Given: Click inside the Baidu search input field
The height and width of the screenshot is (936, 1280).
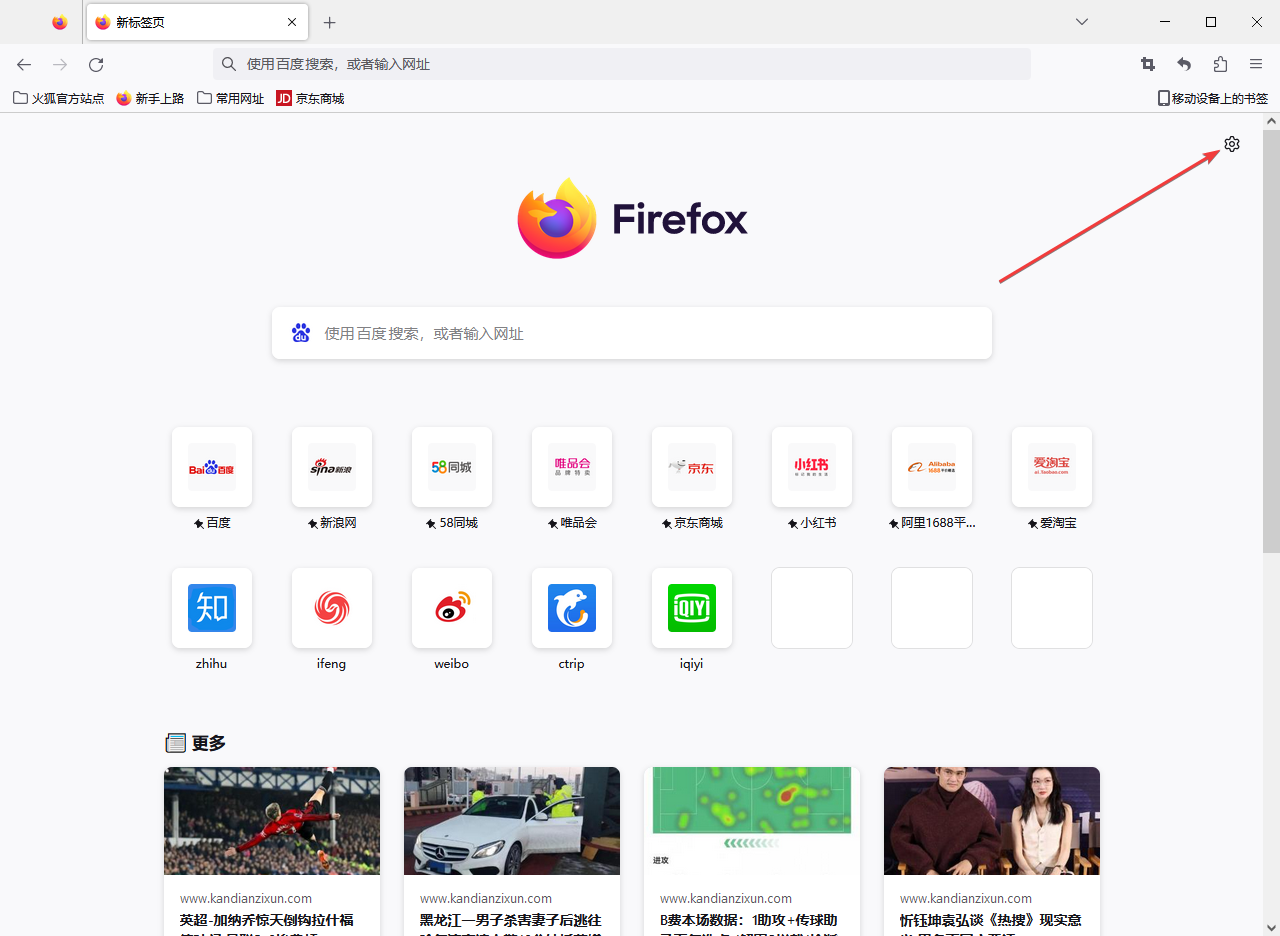Looking at the screenshot, I should [631, 333].
